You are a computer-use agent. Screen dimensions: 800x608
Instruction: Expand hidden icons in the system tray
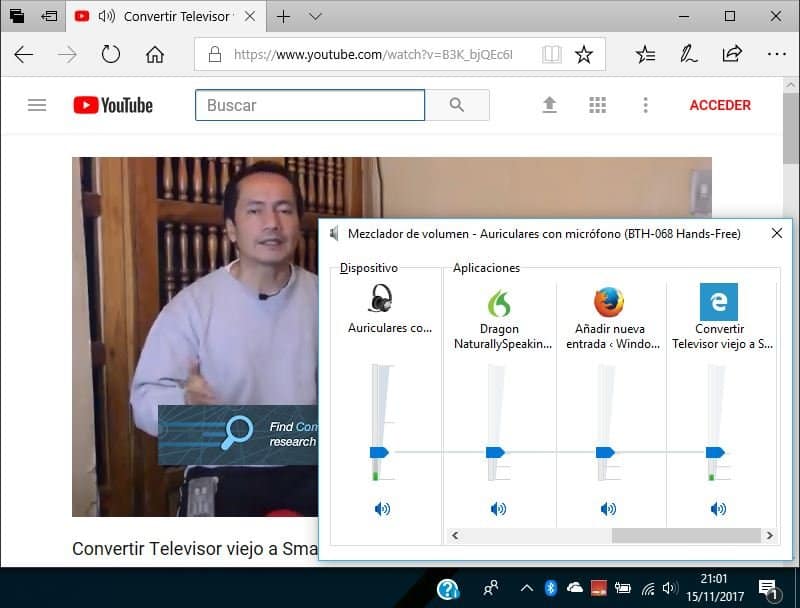[x=525, y=589]
